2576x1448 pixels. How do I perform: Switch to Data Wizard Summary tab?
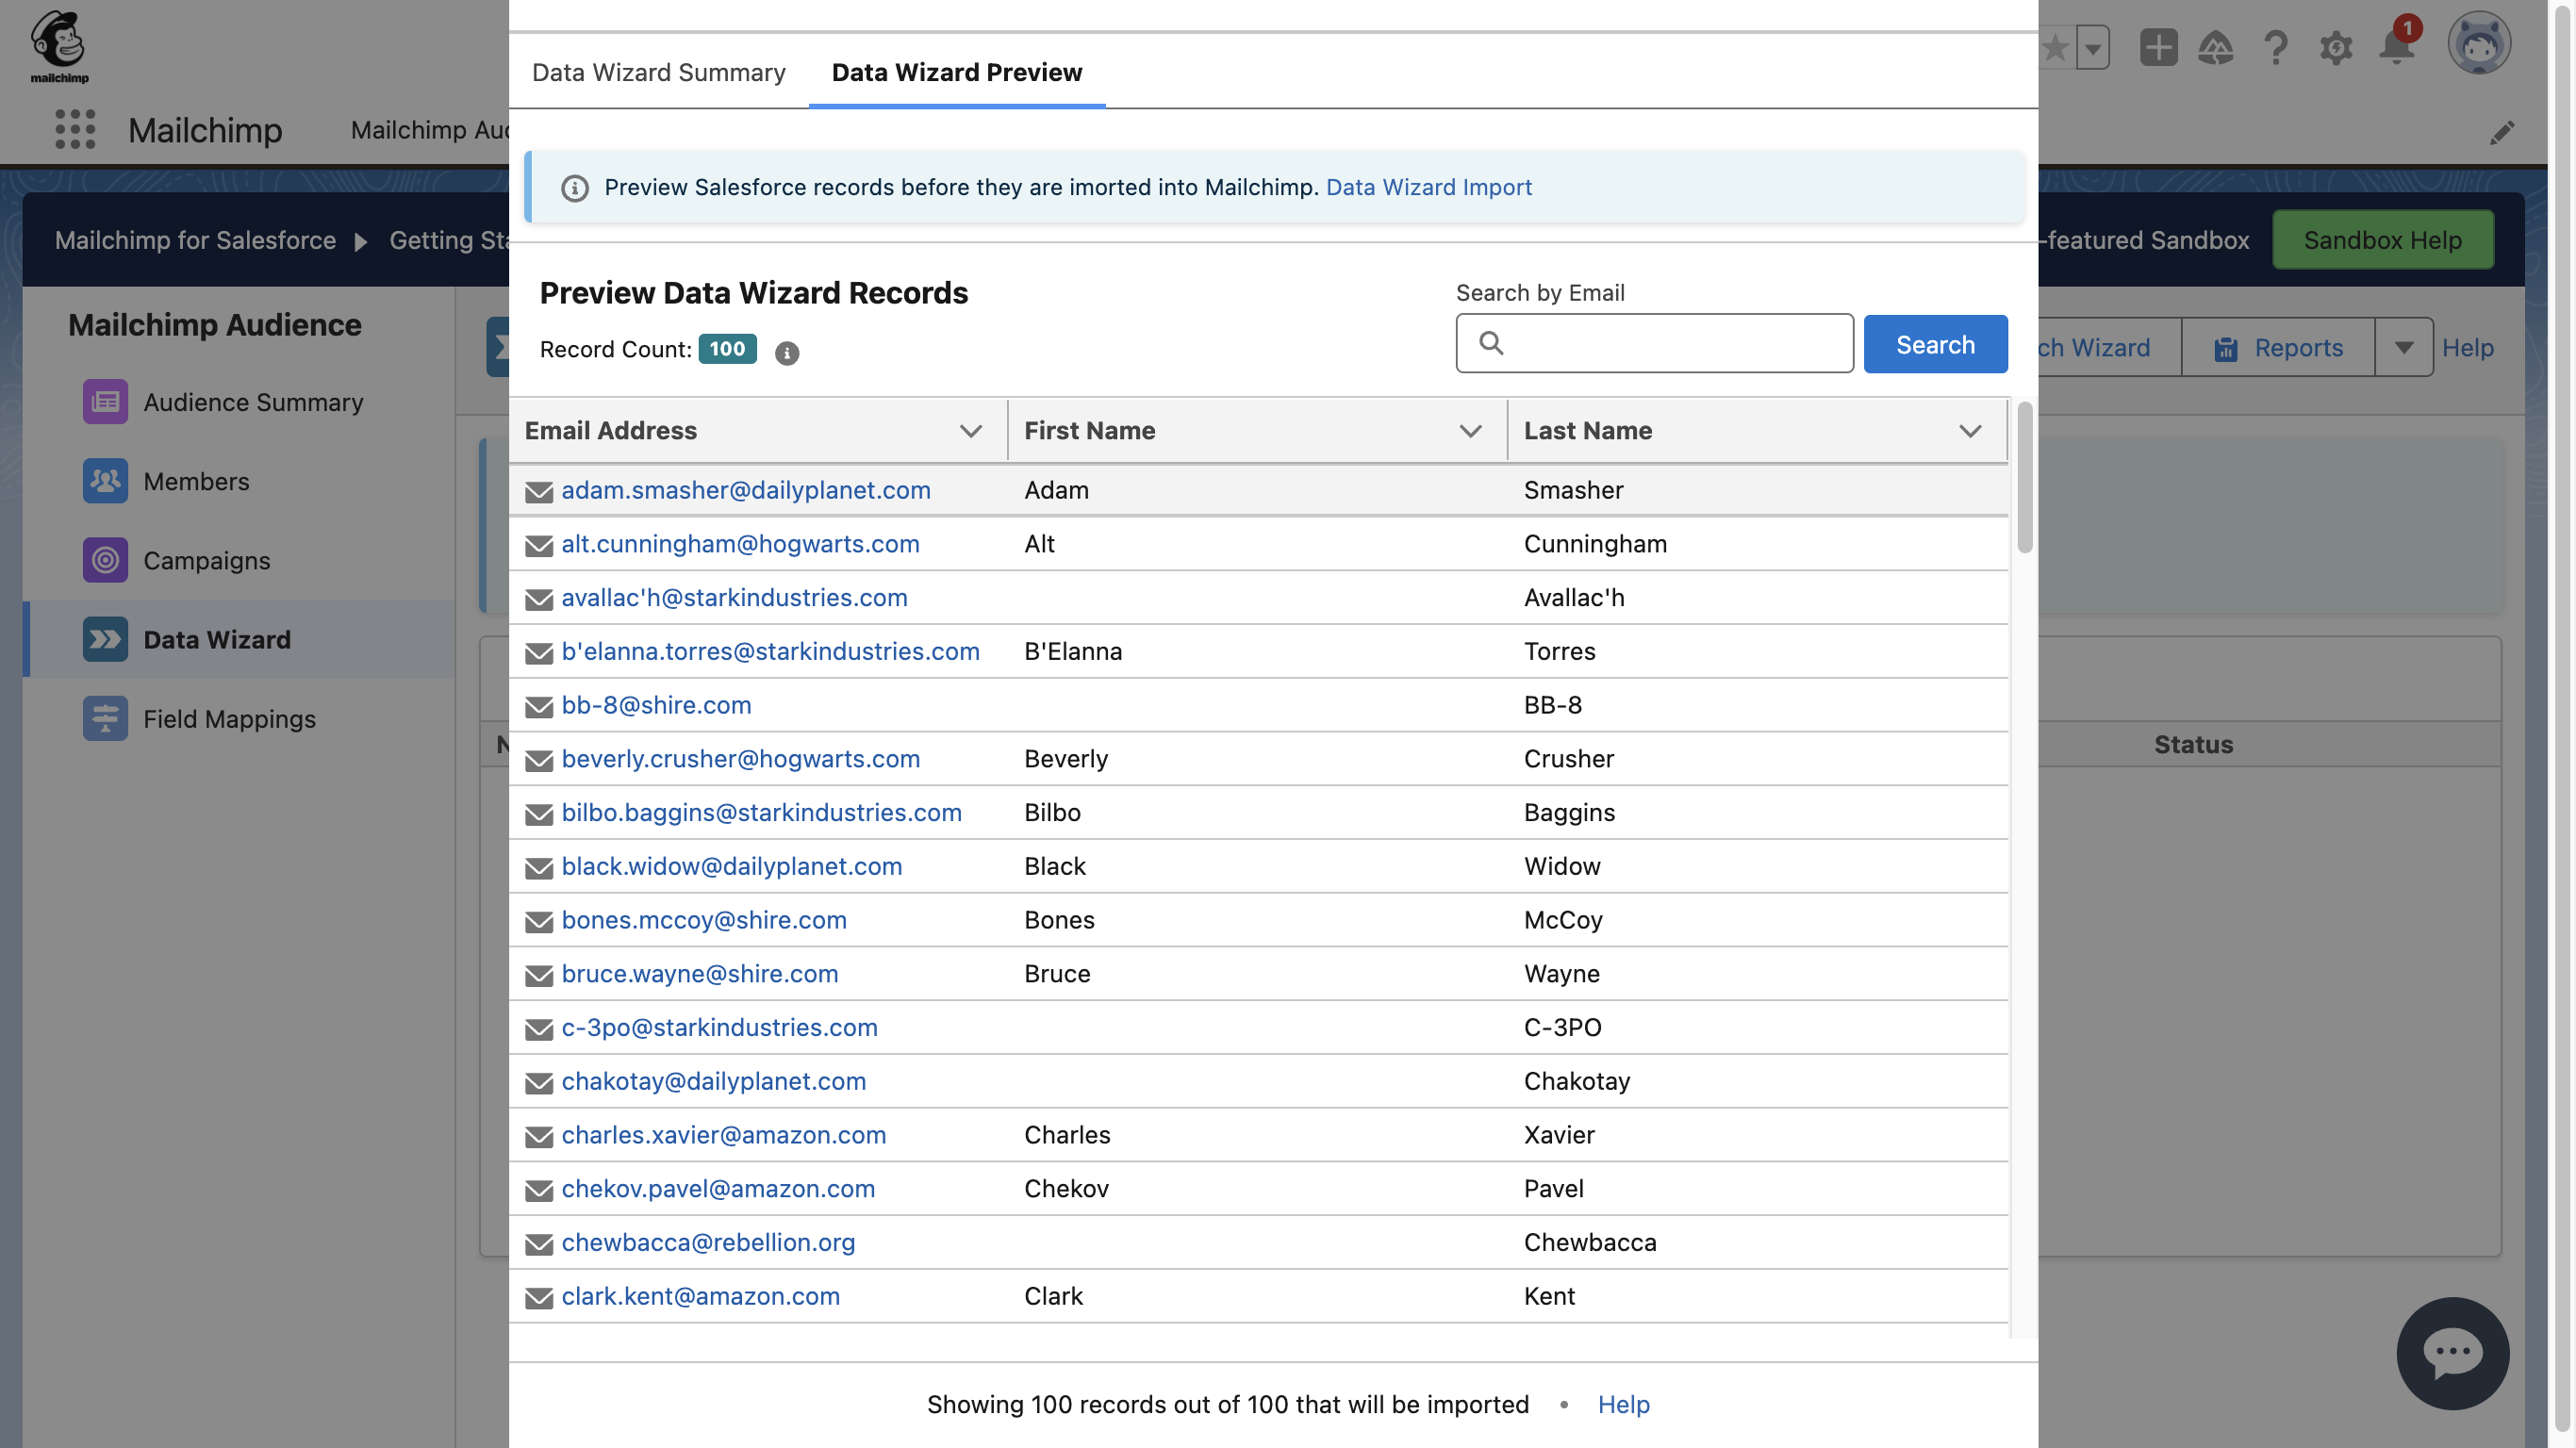658,71
